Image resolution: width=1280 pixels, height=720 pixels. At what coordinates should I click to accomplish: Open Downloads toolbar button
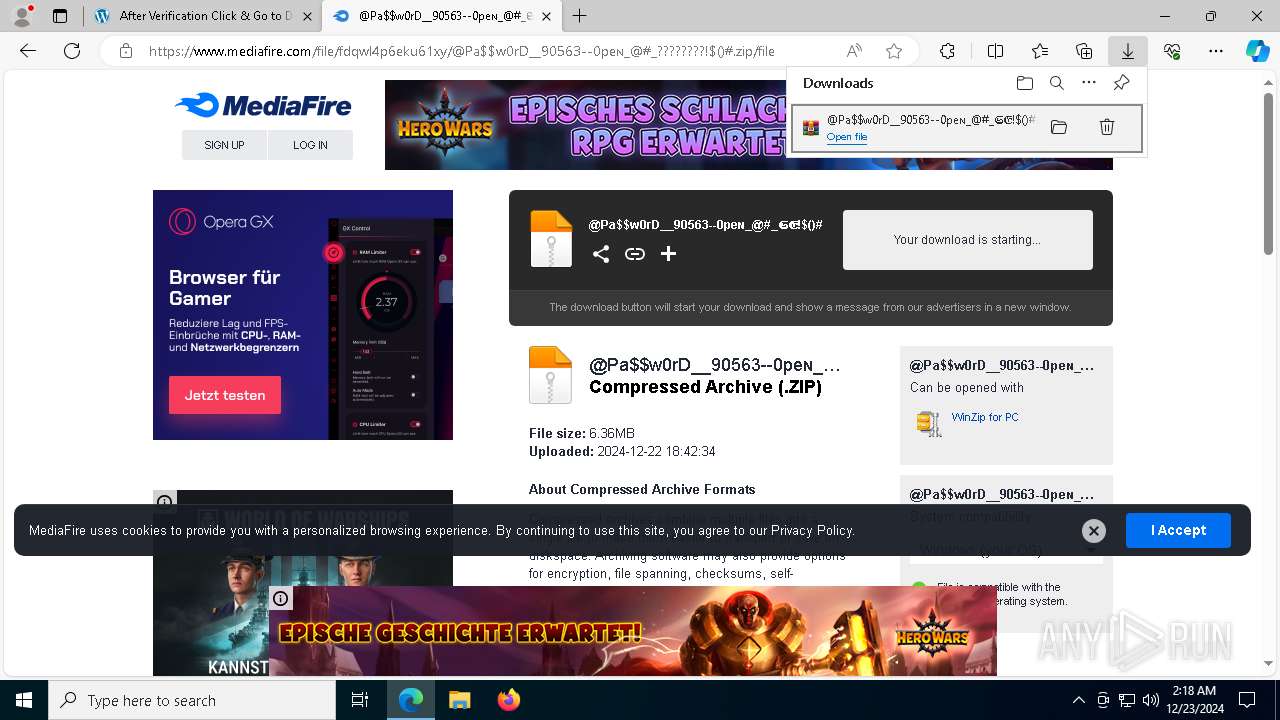(x=1128, y=51)
